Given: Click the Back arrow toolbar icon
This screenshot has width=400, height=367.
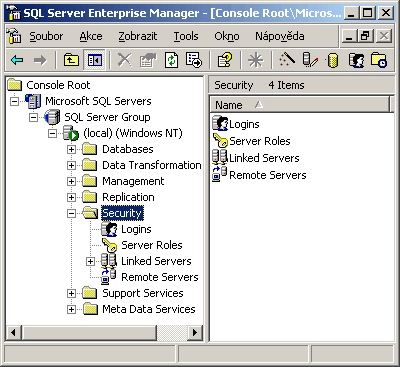Looking at the screenshot, I should [17, 60].
